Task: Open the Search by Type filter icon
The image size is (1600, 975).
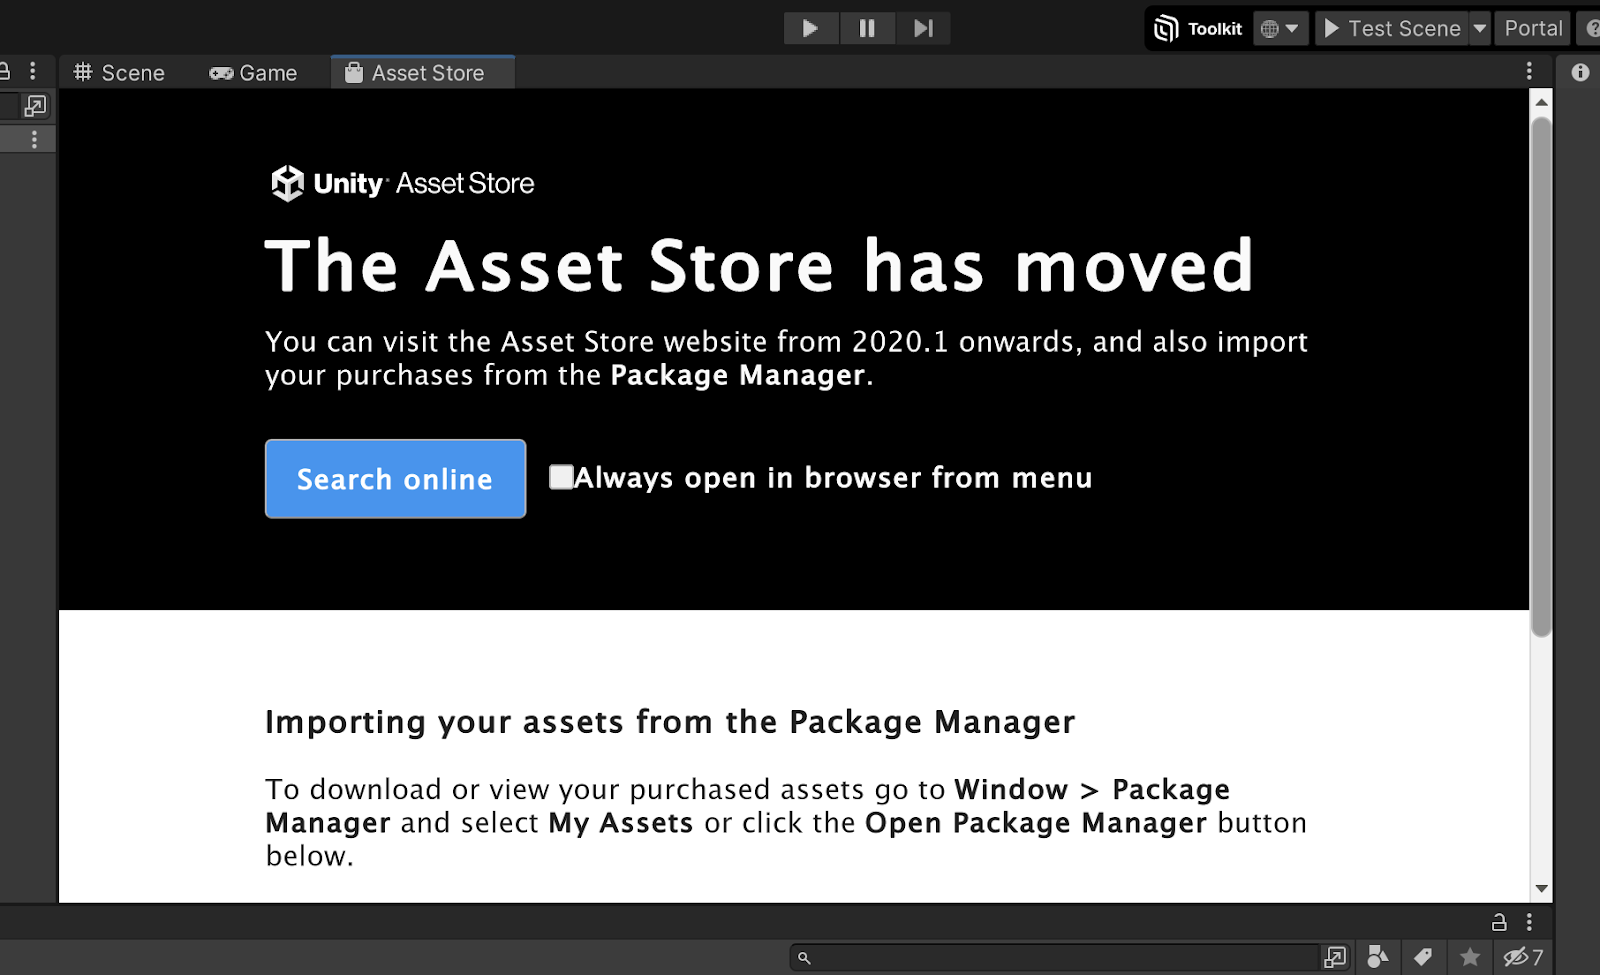Action: coord(1378,957)
